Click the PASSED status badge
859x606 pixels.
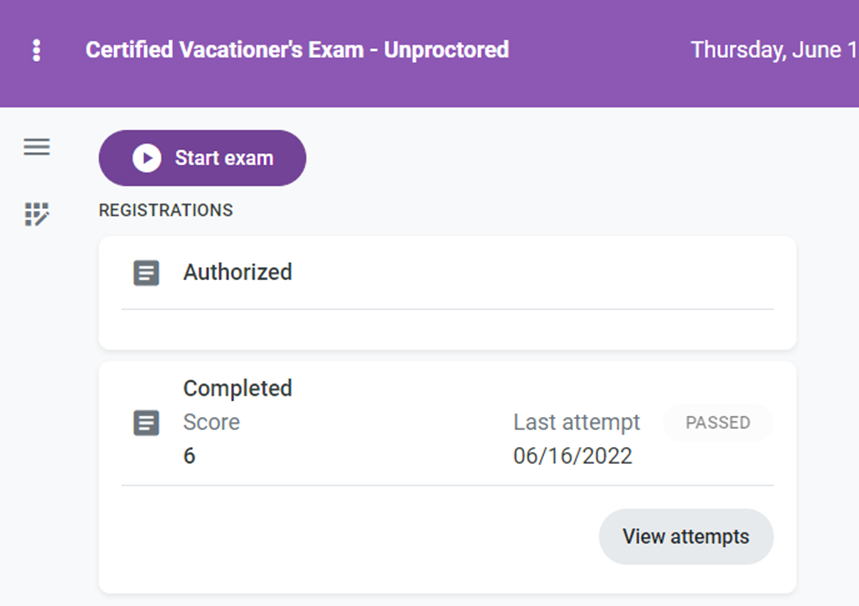coord(718,422)
